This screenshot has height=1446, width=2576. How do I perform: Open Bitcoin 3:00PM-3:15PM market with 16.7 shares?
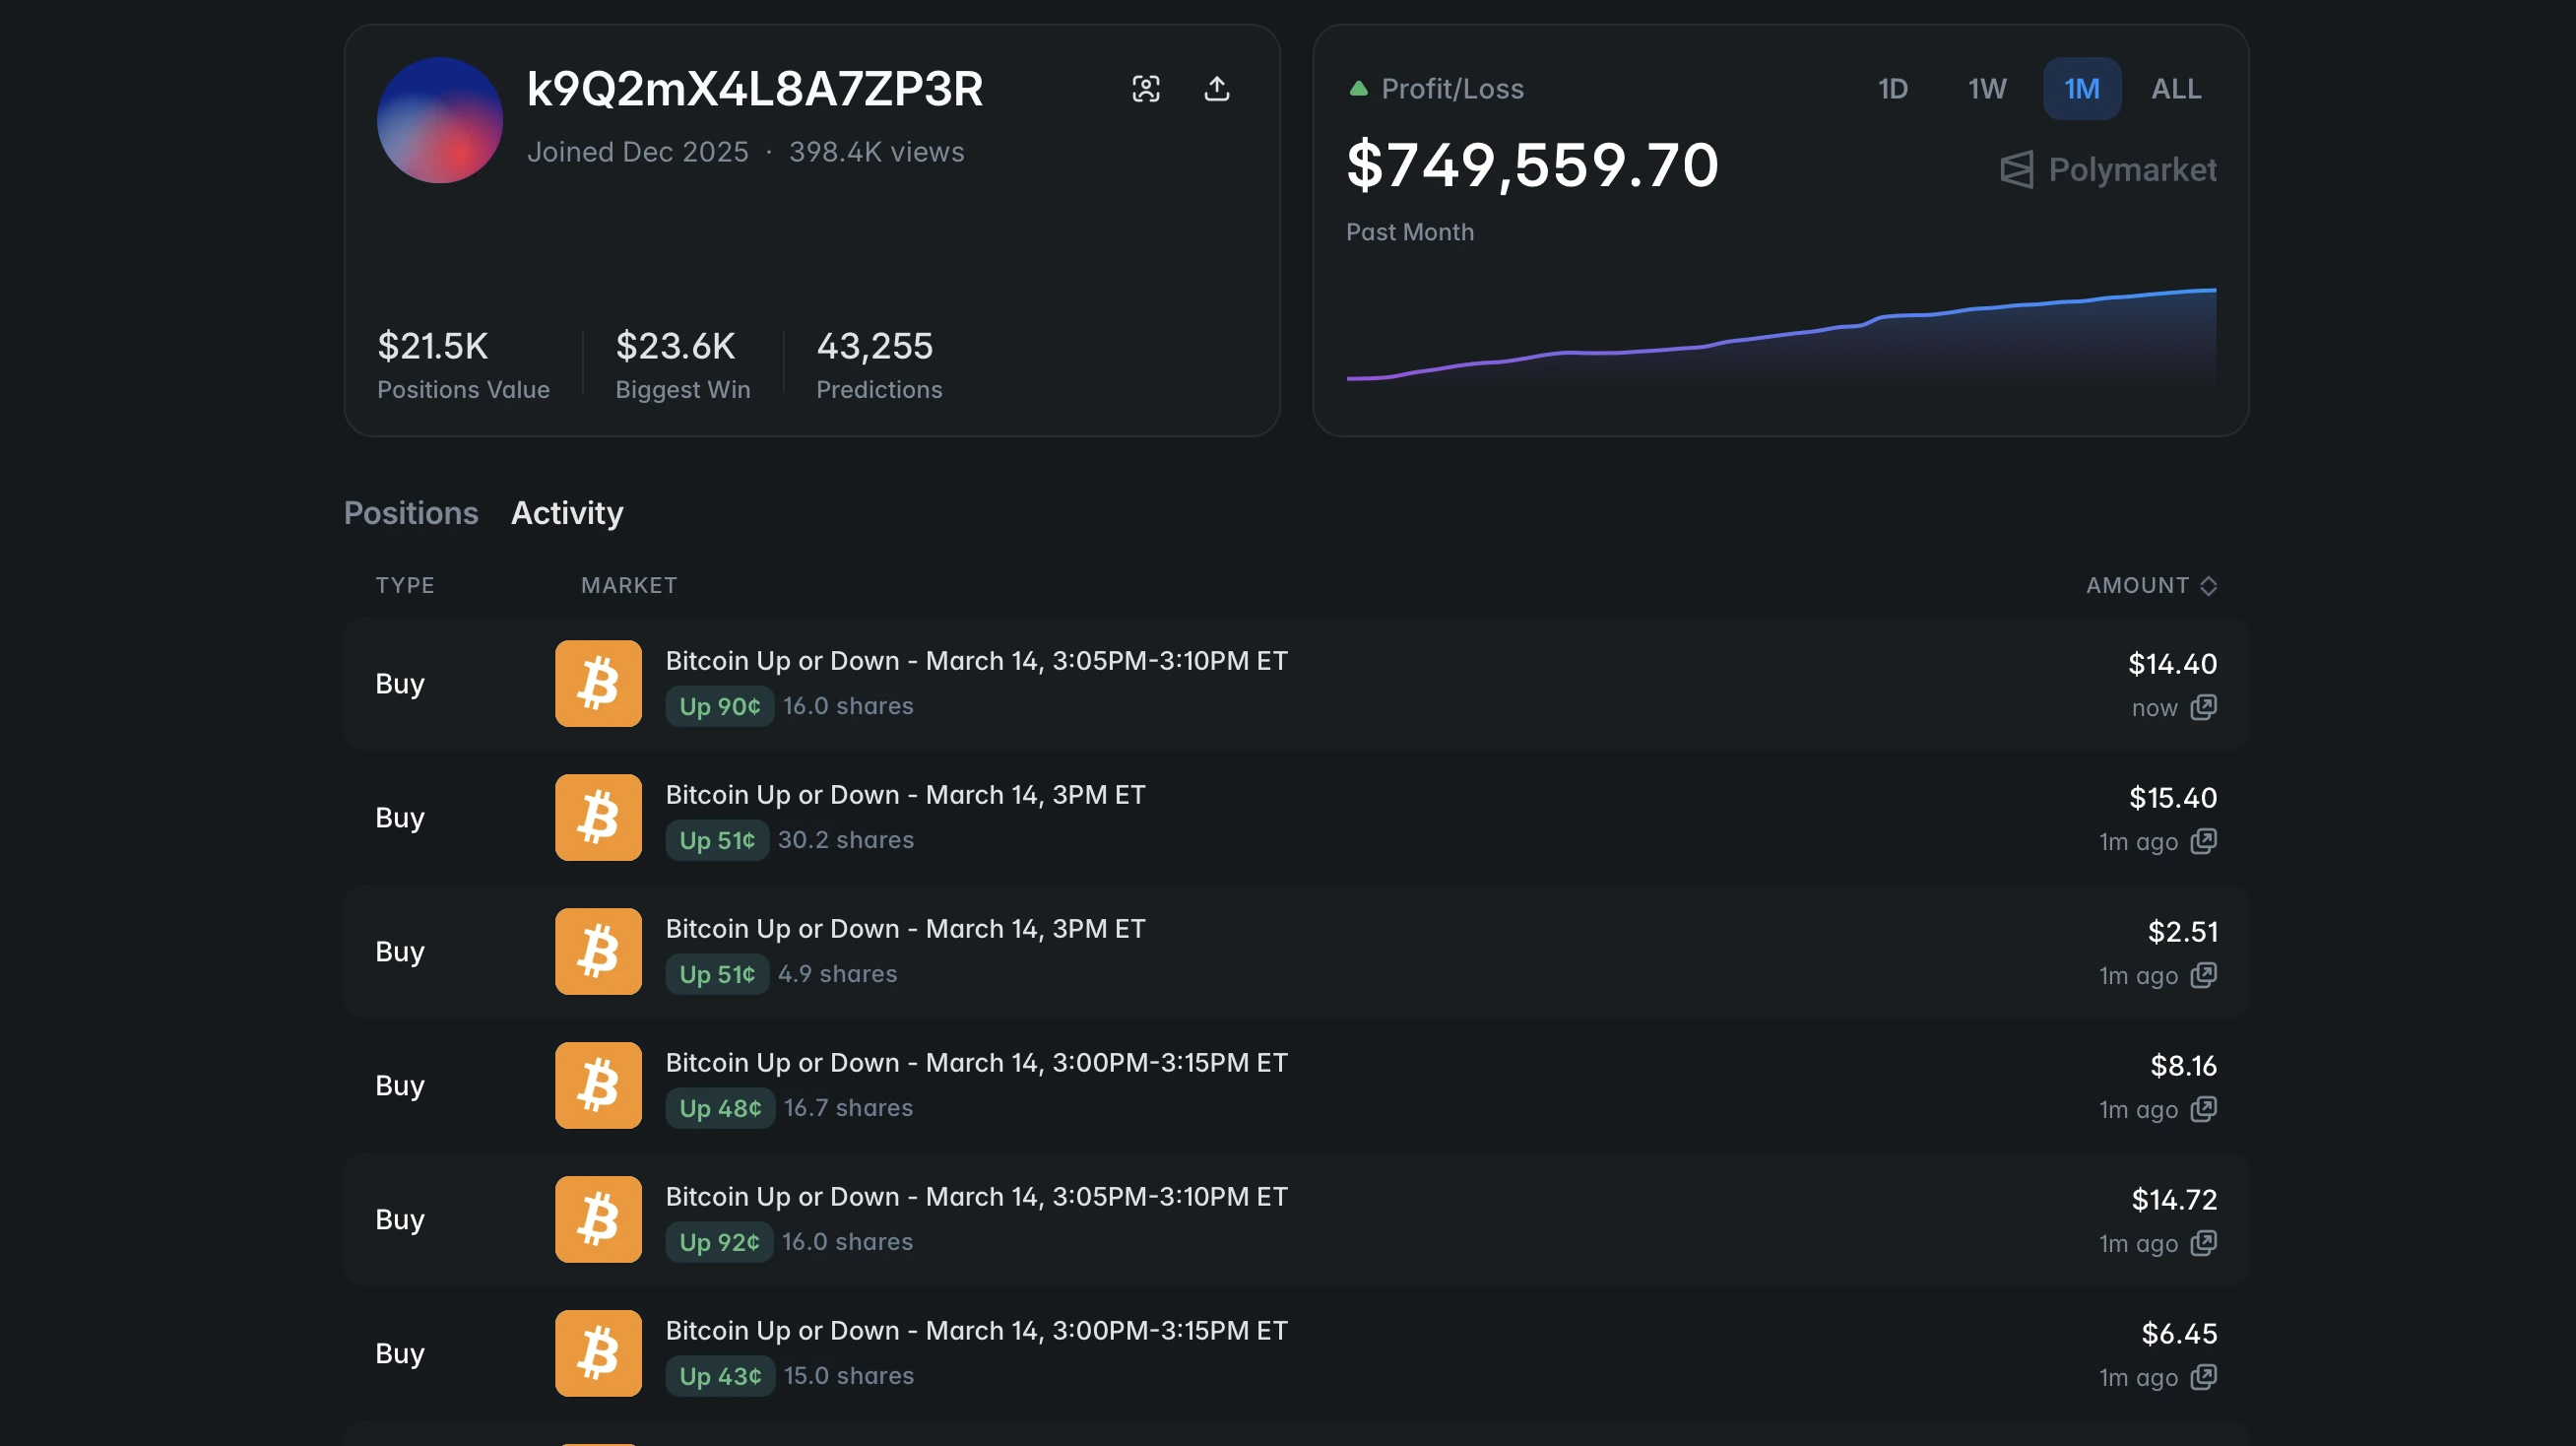[x=976, y=1063]
